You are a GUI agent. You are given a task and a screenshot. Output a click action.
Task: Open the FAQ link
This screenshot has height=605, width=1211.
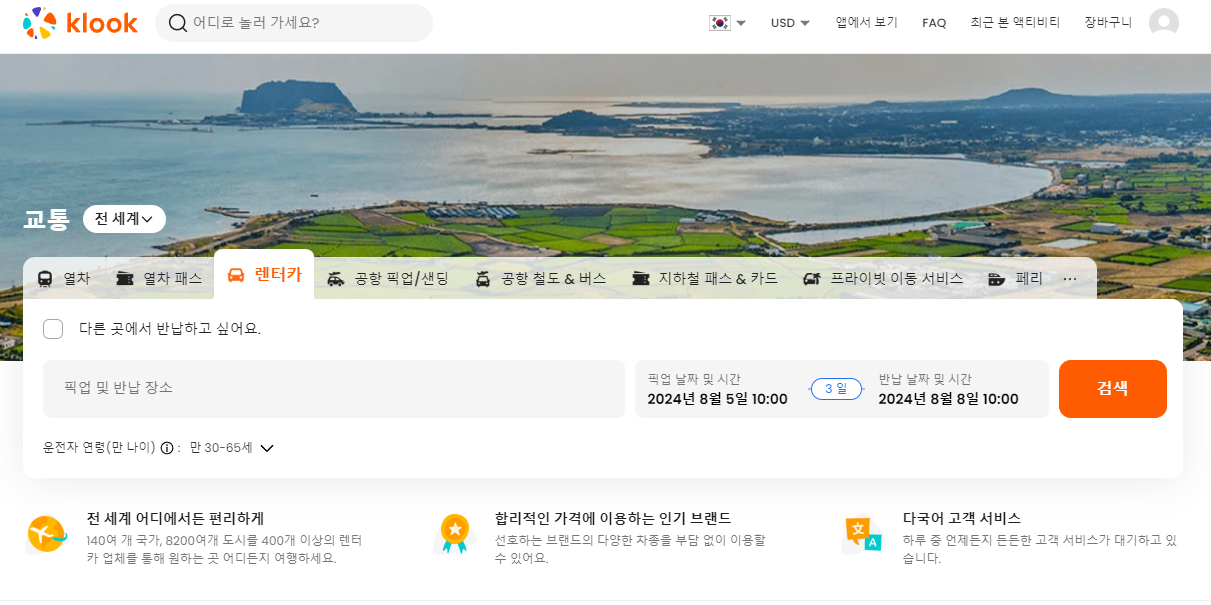click(934, 23)
